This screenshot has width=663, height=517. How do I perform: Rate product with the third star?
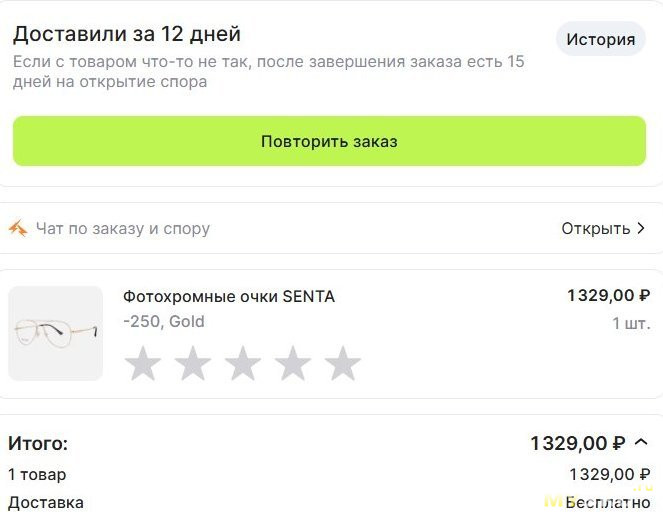tap(243, 364)
